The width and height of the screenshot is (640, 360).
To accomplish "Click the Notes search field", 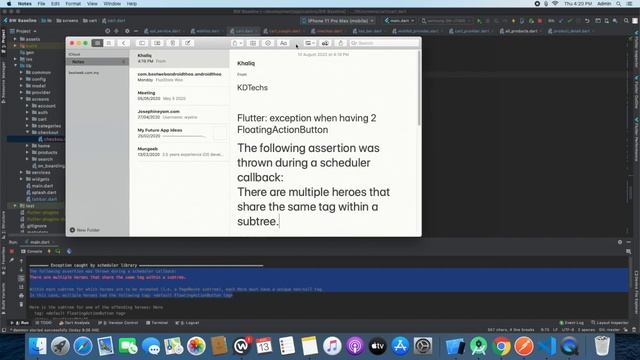I will tap(384, 43).
